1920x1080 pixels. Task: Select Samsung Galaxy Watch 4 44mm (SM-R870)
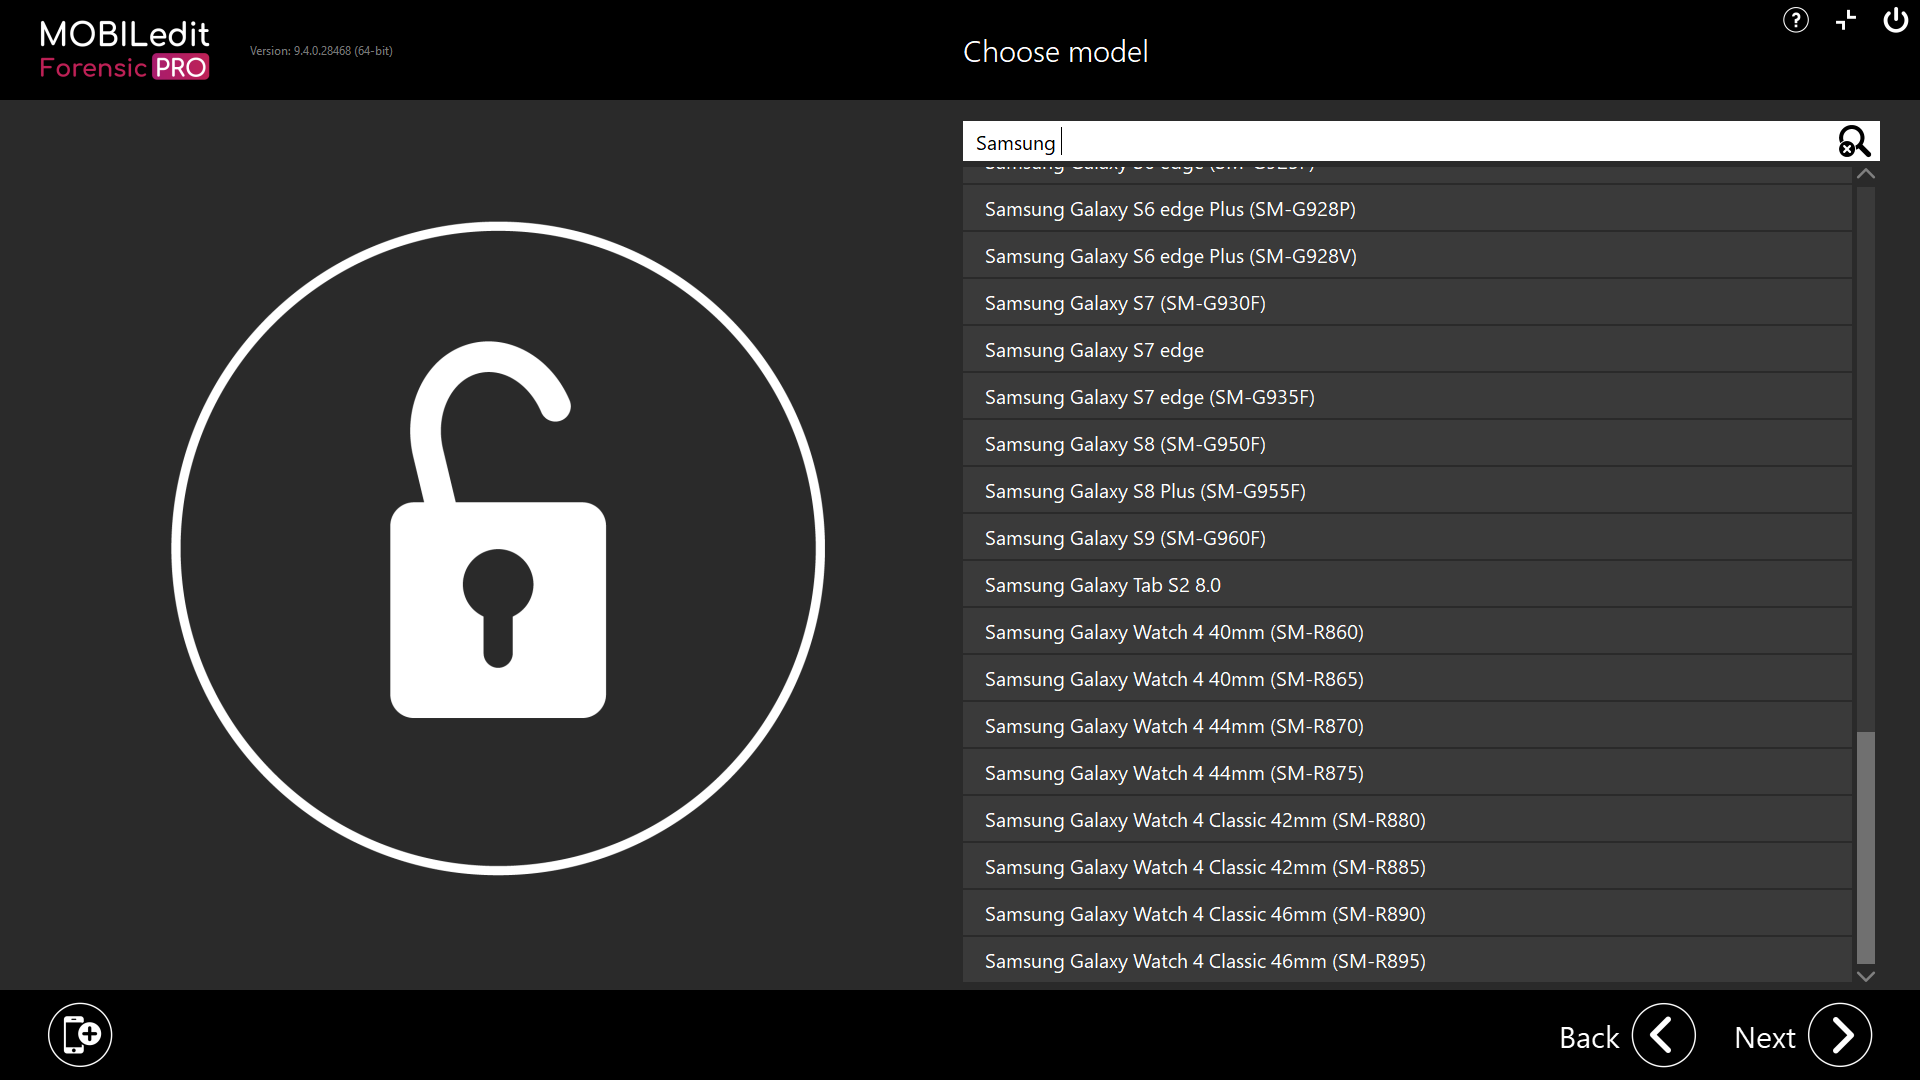pos(1406,725)
